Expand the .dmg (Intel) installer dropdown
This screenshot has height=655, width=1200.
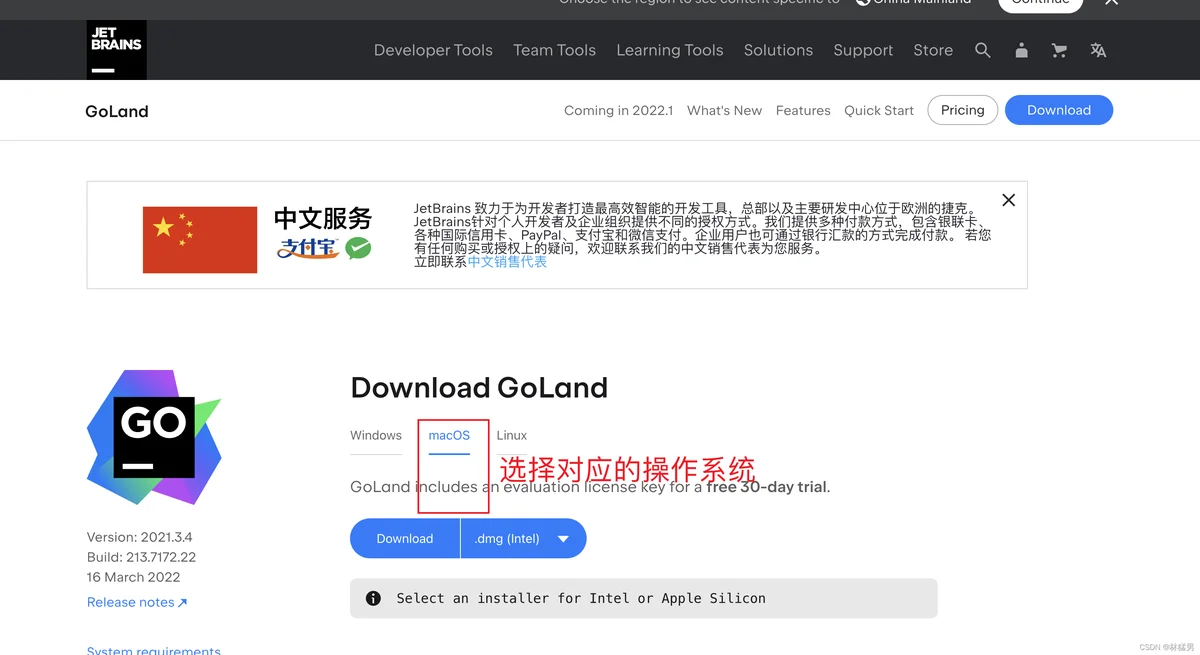tap(523, 538)
